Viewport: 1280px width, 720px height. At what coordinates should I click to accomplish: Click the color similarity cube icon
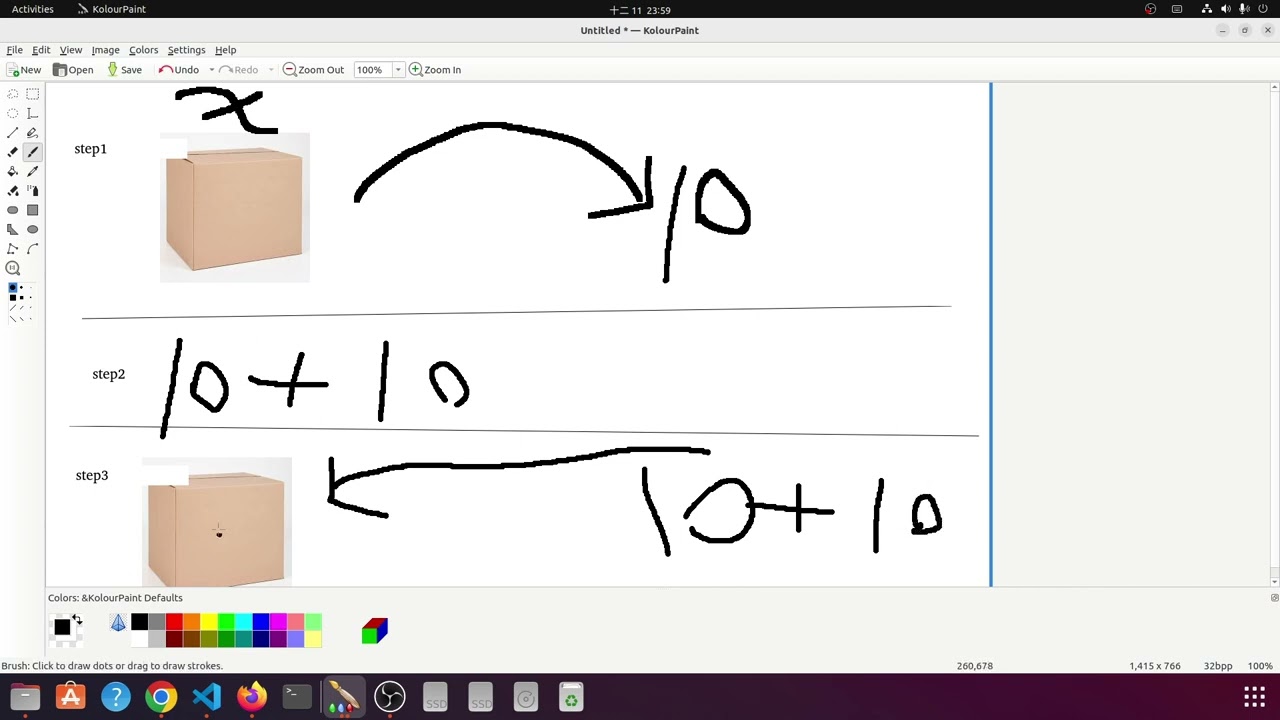pyautogui.click(x=375, y=630)
